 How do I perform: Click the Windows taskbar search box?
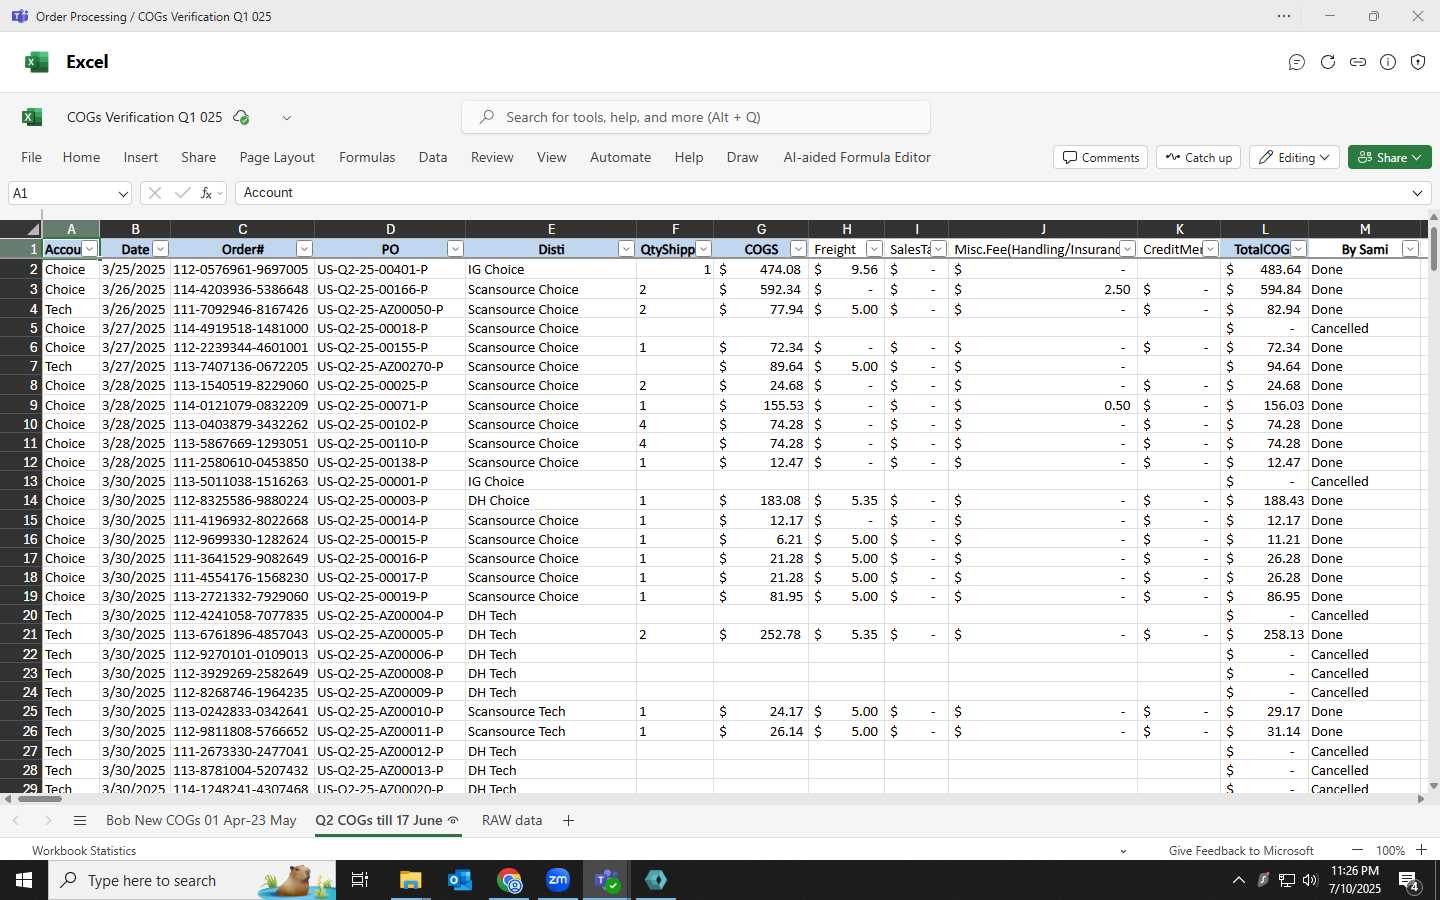190,880
